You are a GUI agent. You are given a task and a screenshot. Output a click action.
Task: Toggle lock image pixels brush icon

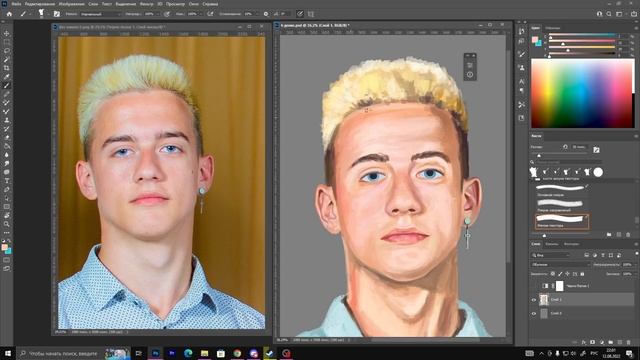point(560,274)
